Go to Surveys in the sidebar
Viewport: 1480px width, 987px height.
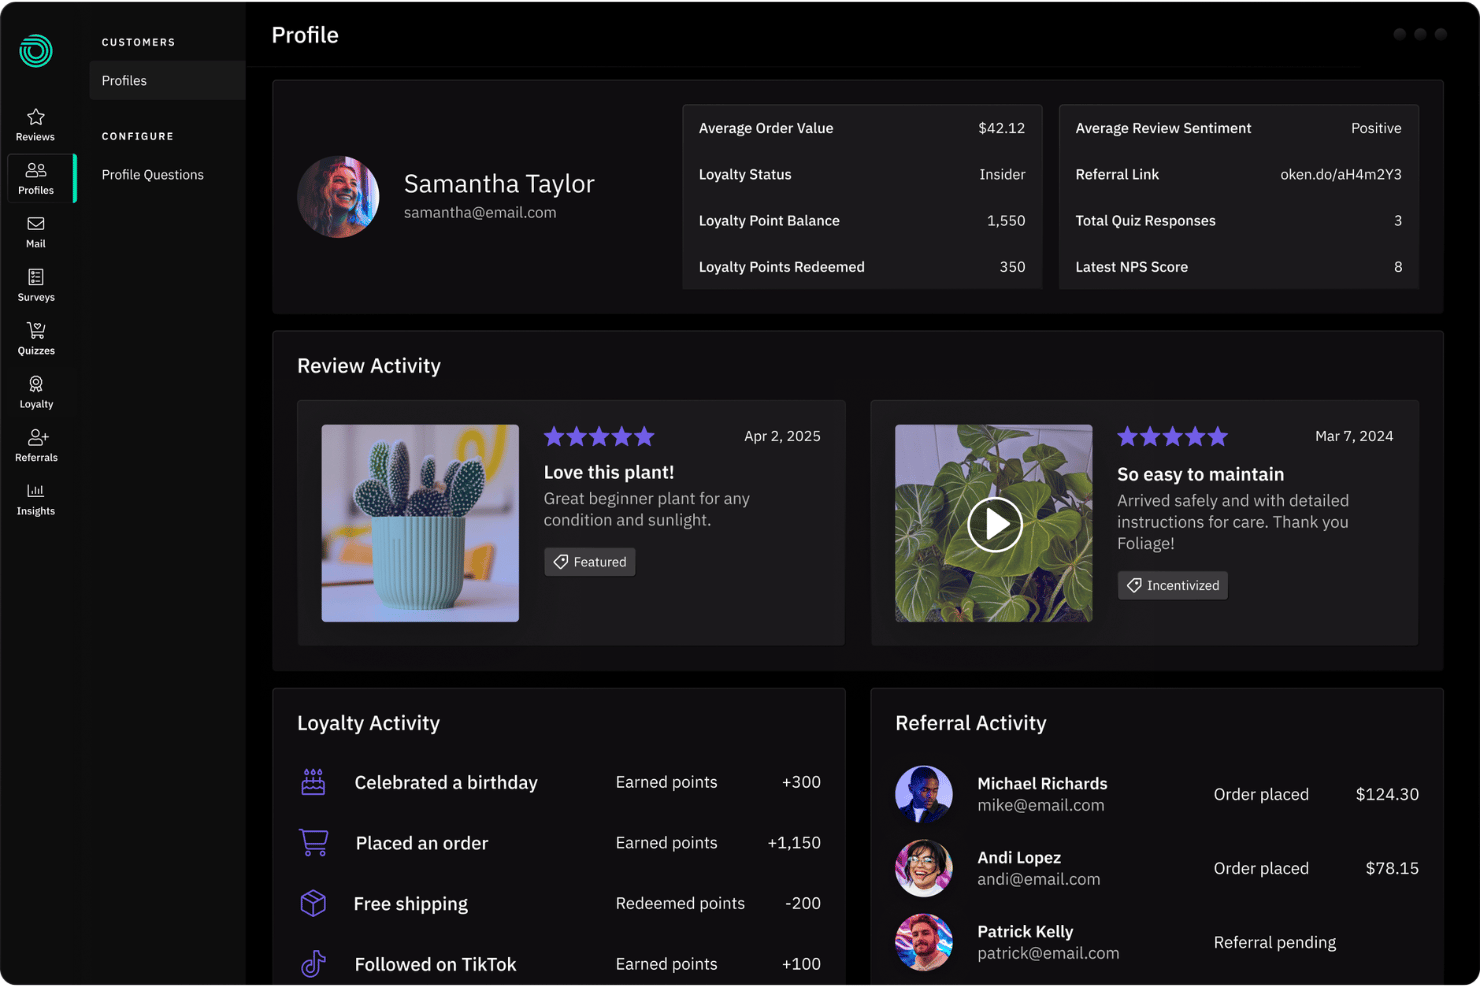click(x=36, y=285)
